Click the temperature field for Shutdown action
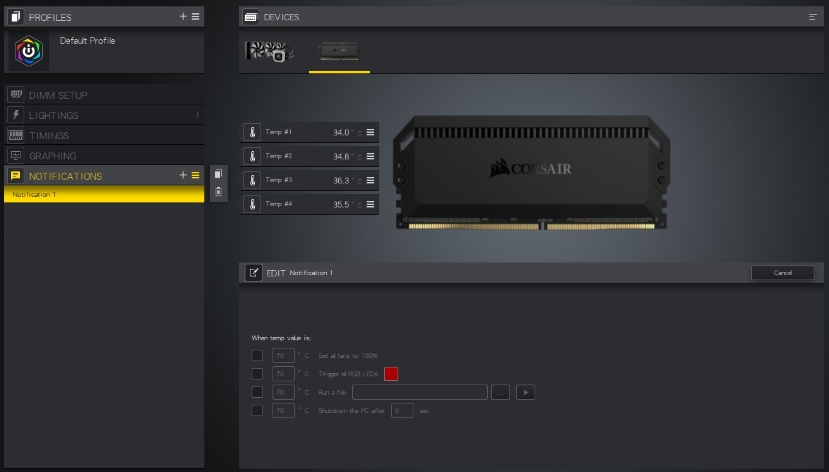 pos(283,410)
